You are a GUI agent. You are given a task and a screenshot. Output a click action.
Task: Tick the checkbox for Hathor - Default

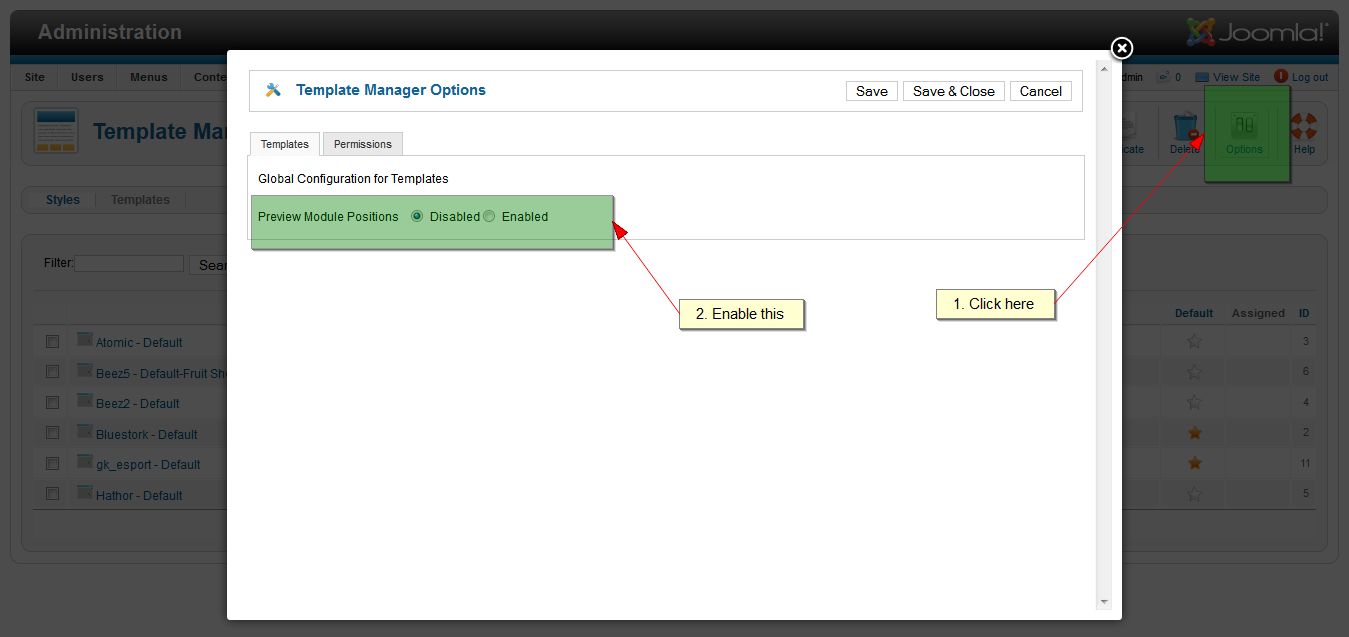[x=52, y=494]
